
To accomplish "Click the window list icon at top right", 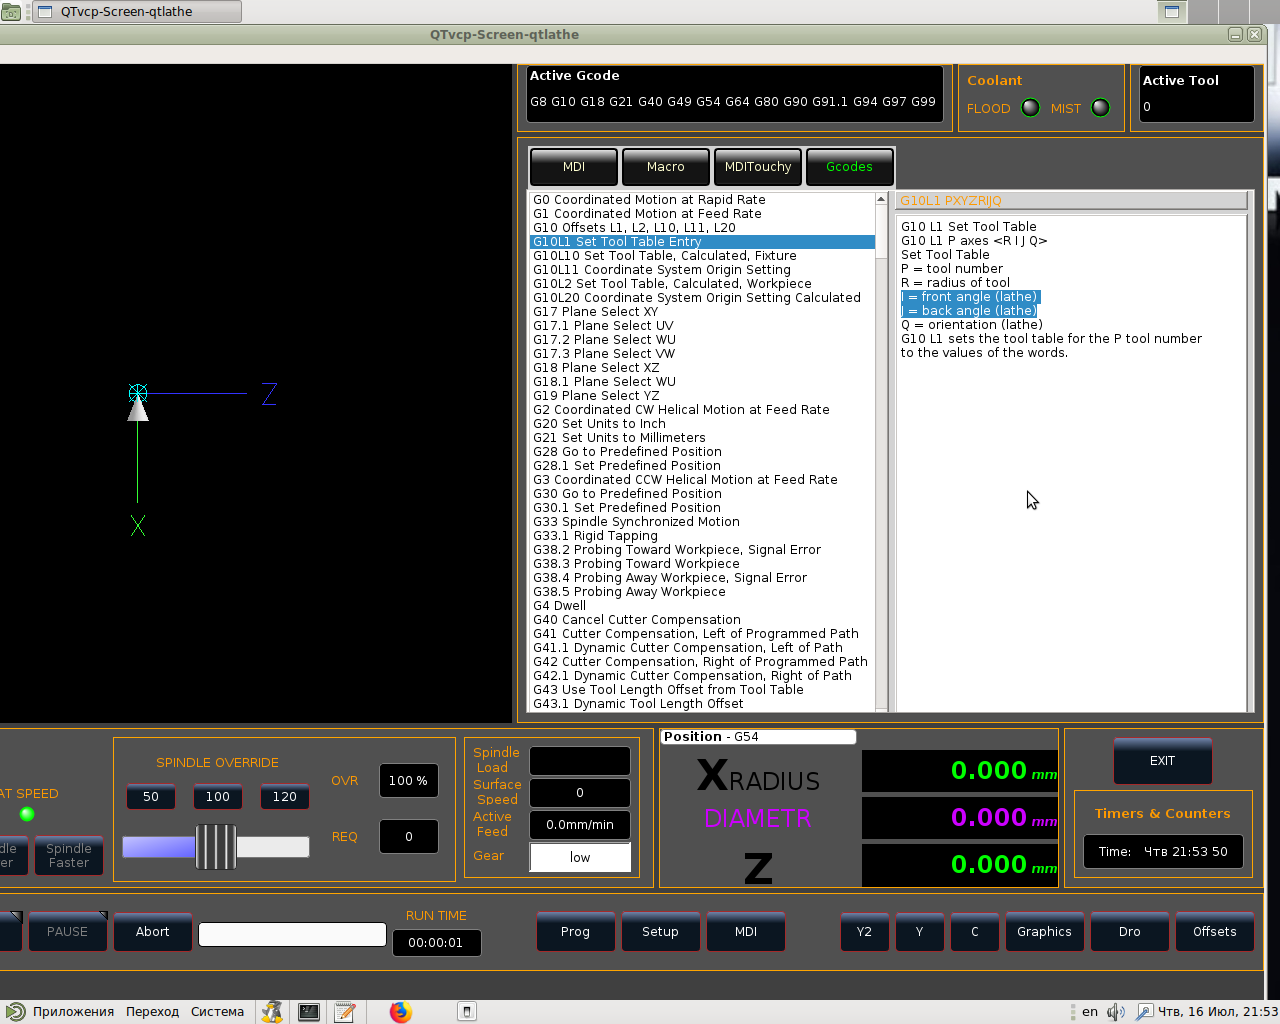I will tap(1172, 12).
